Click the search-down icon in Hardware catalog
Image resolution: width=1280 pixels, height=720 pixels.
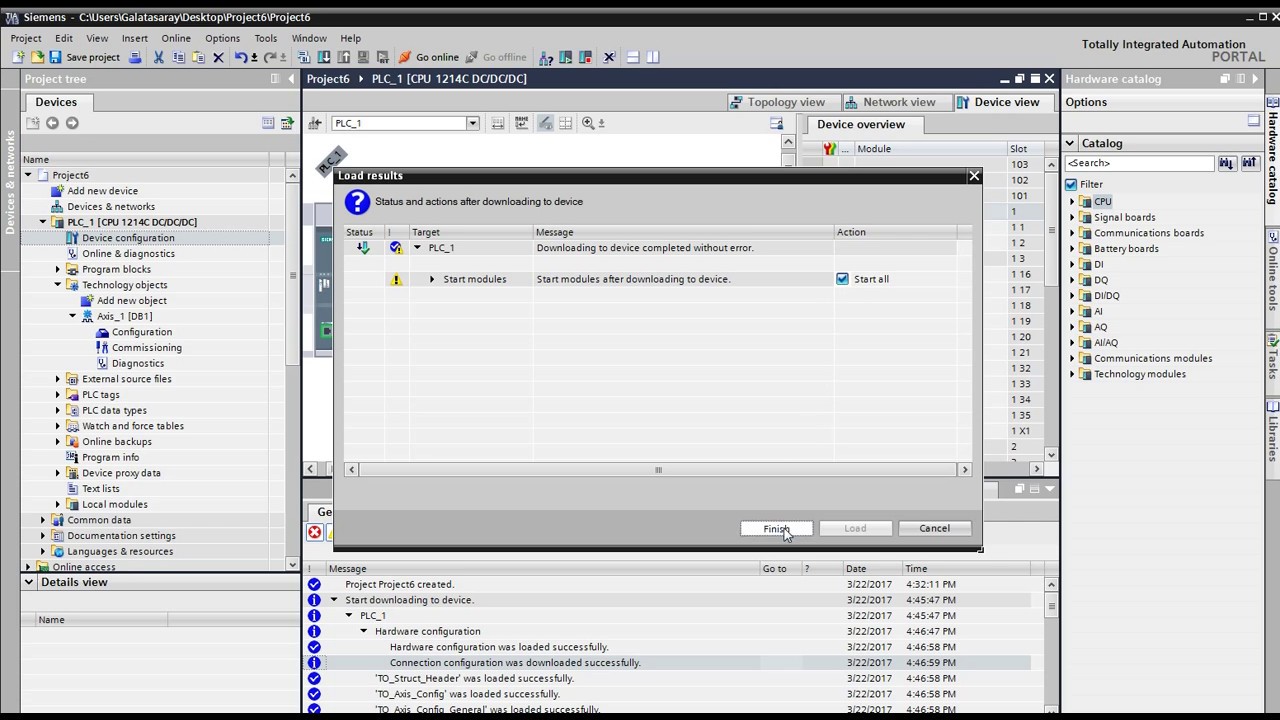click(1227, 163)
